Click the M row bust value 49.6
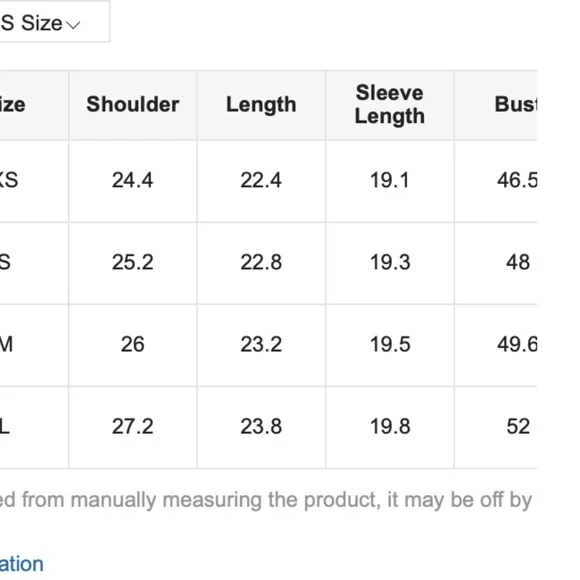Viewport: 580px width, 580px height. [x=517, y=344]
